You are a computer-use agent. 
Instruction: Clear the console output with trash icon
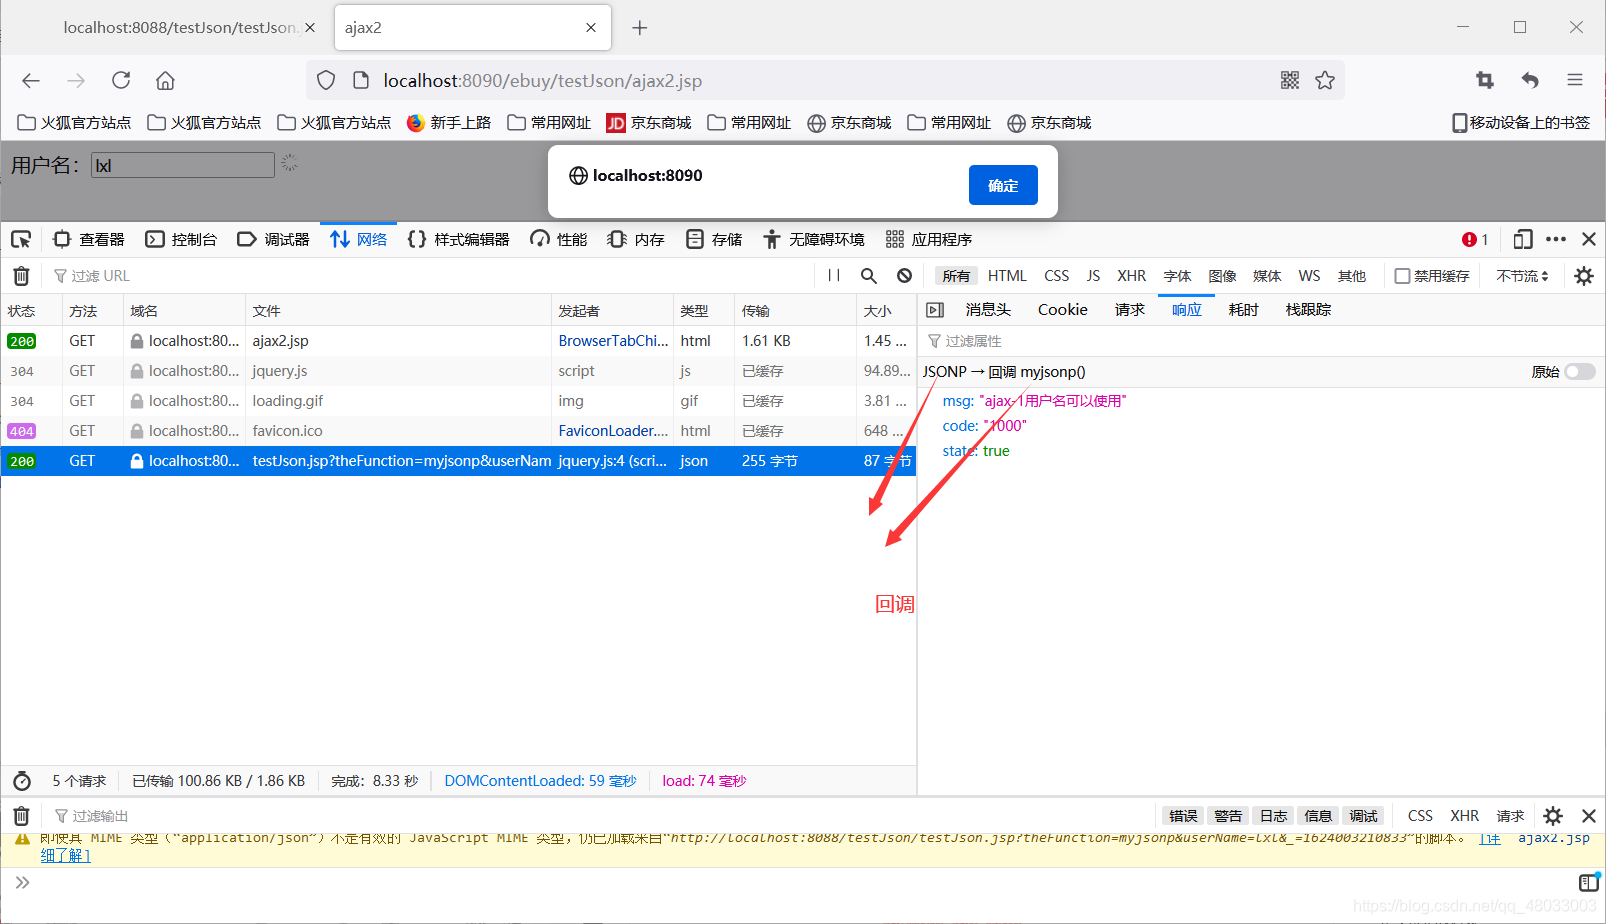(21, 816)
